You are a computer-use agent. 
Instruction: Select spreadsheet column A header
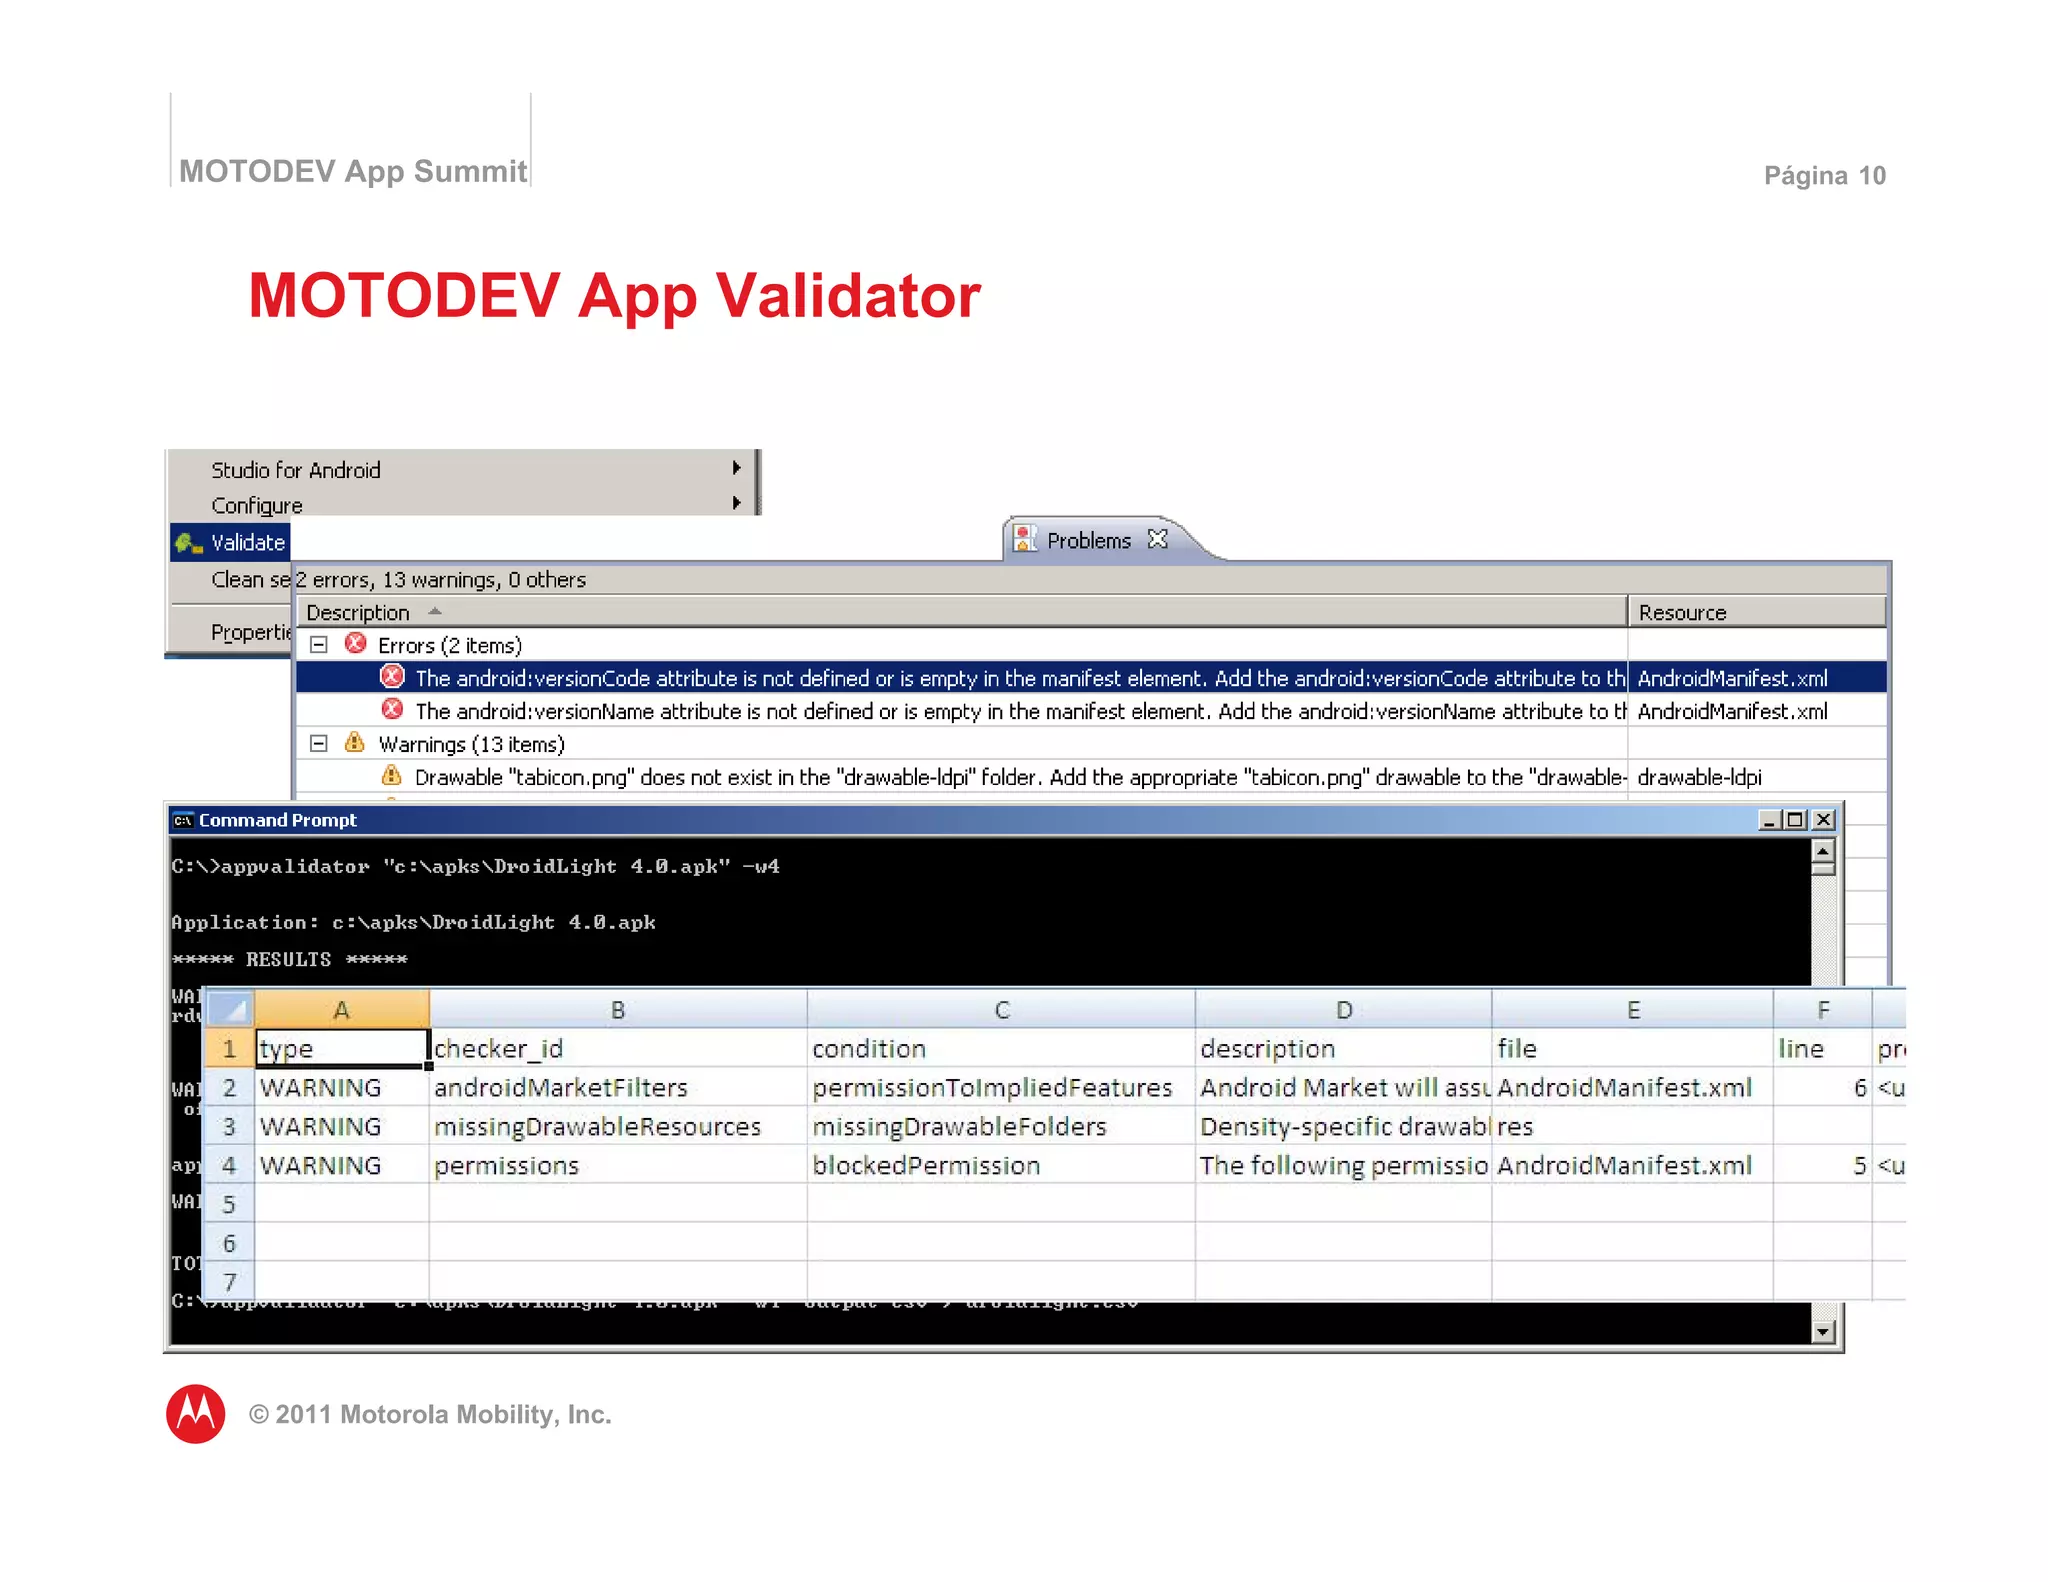coord(342,1010)
